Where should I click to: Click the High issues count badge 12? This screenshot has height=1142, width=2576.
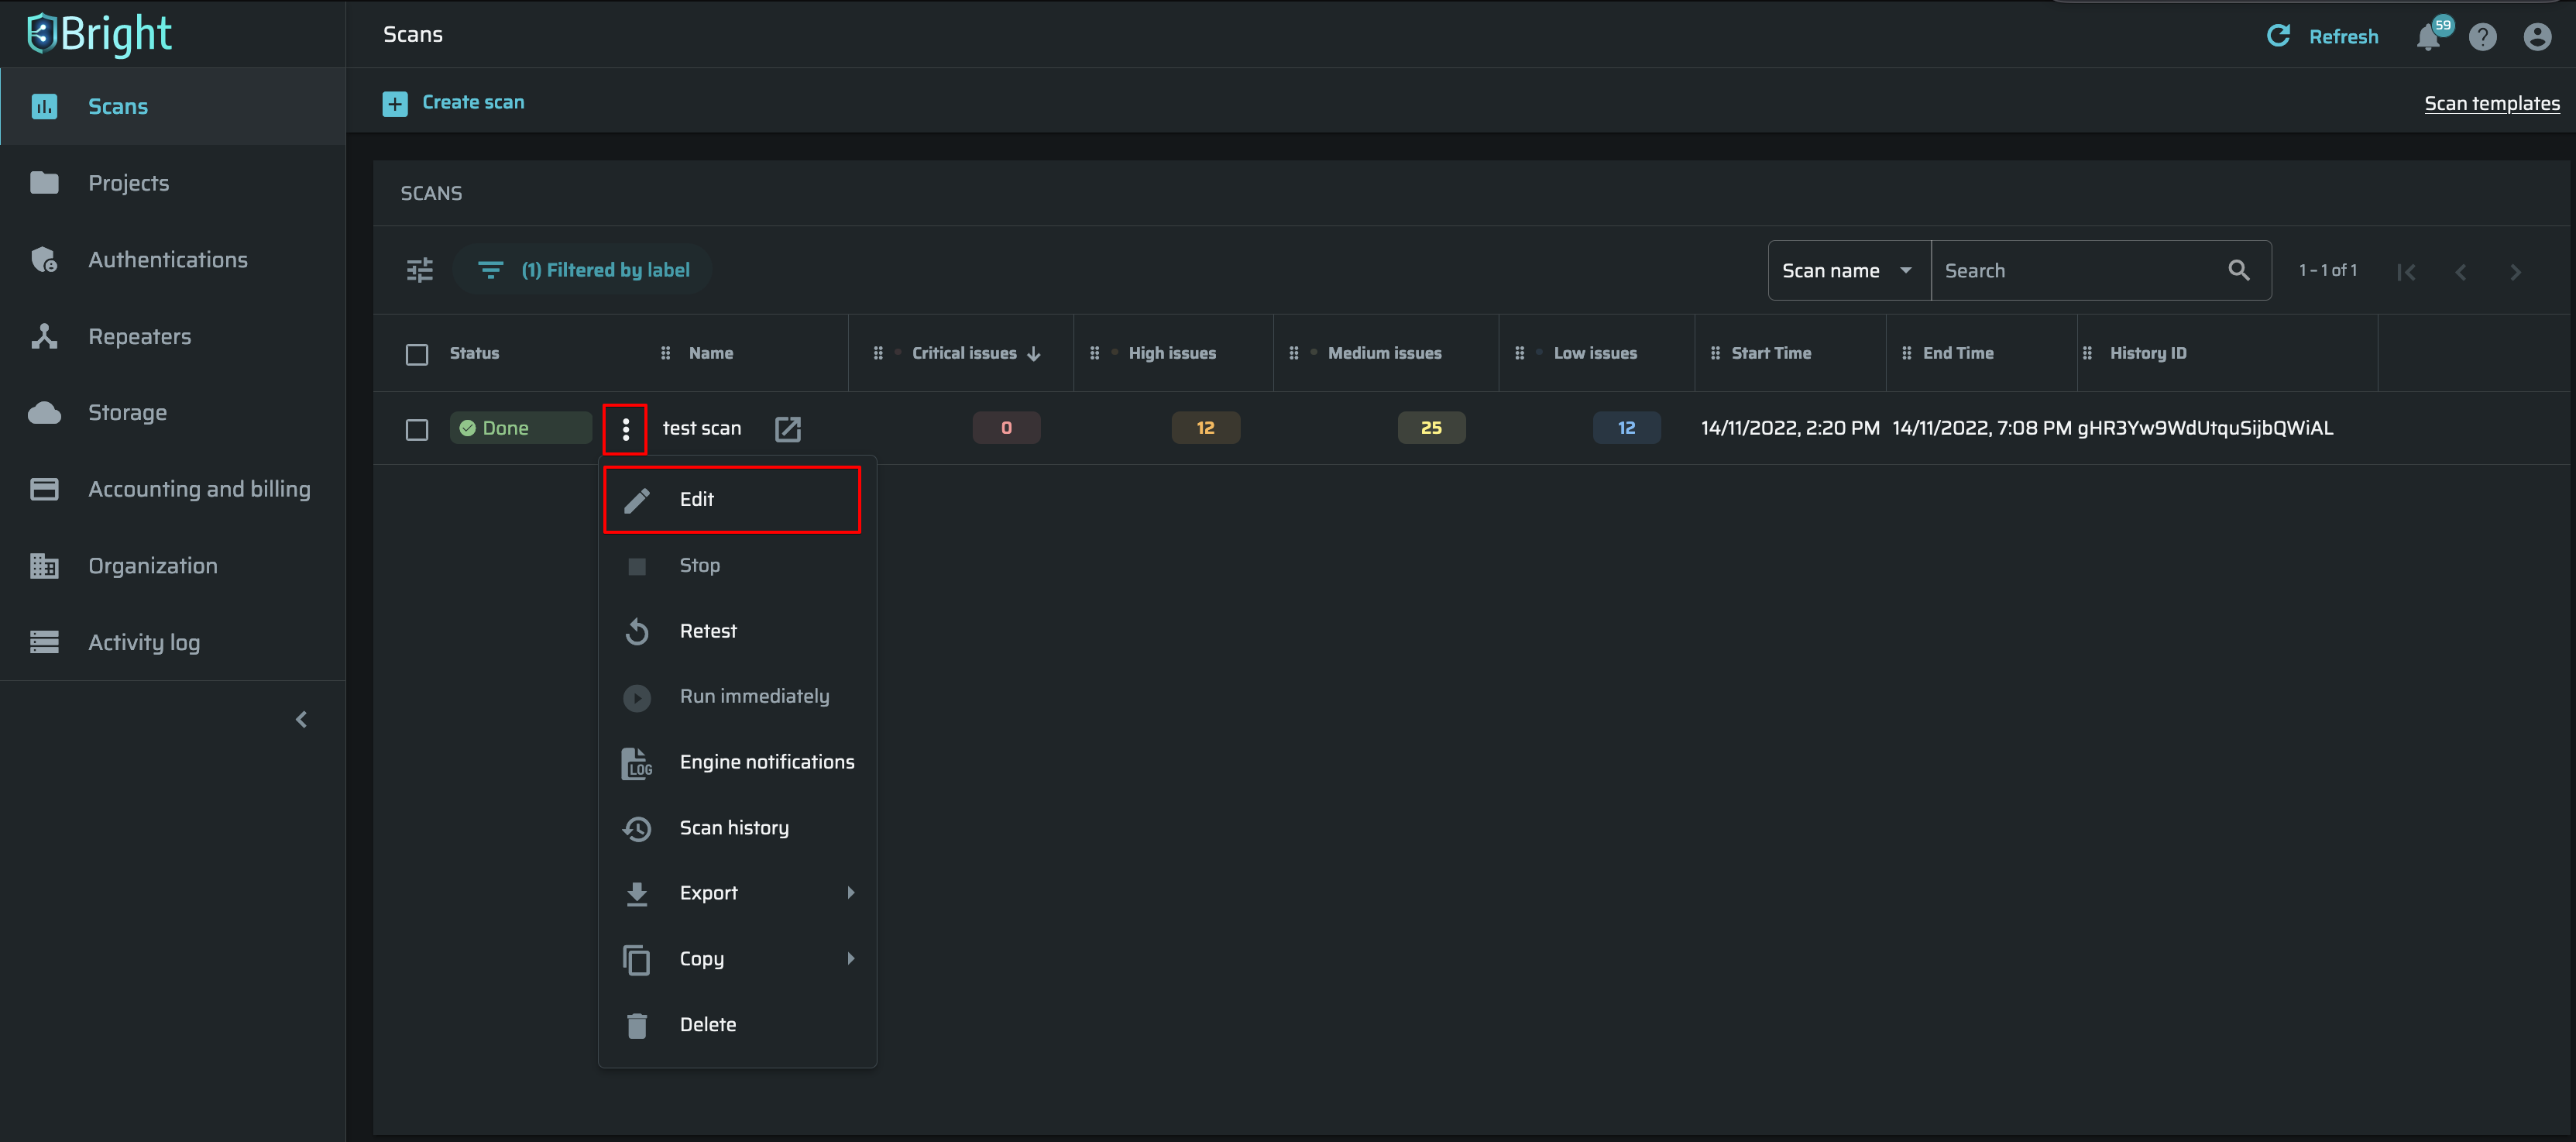[1205, 428]
